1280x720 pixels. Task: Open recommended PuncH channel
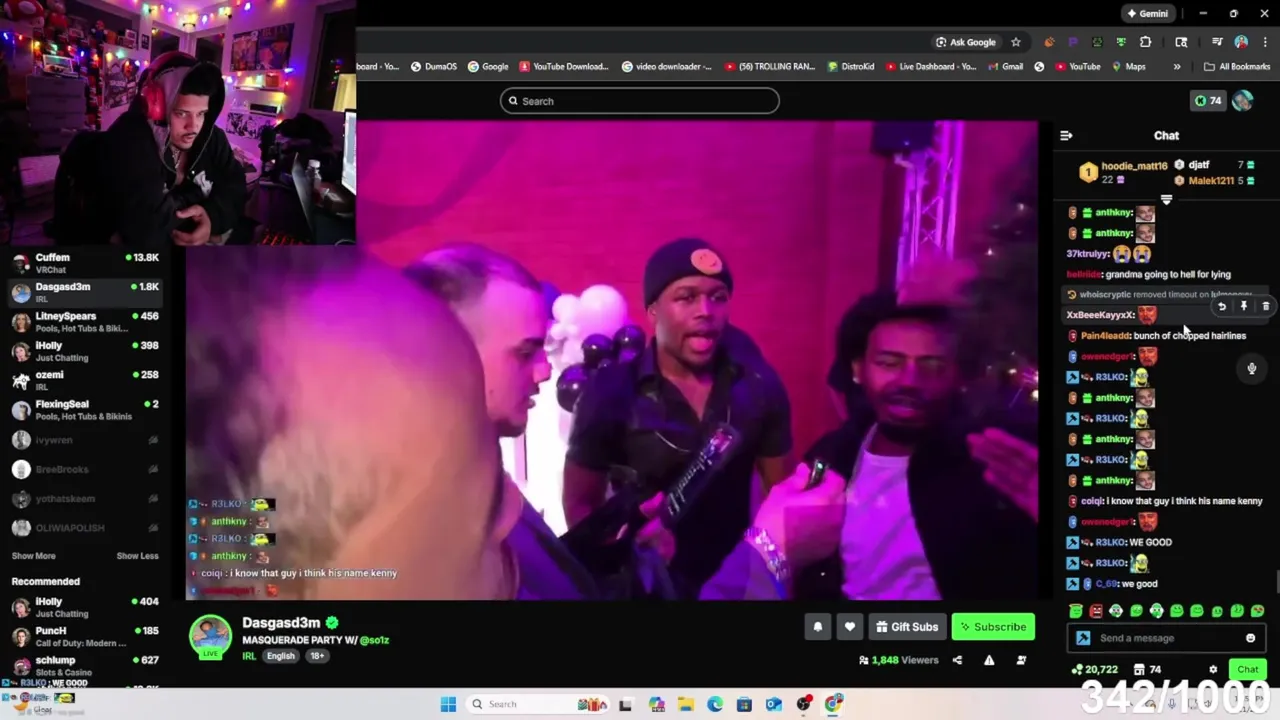(85, 637)
